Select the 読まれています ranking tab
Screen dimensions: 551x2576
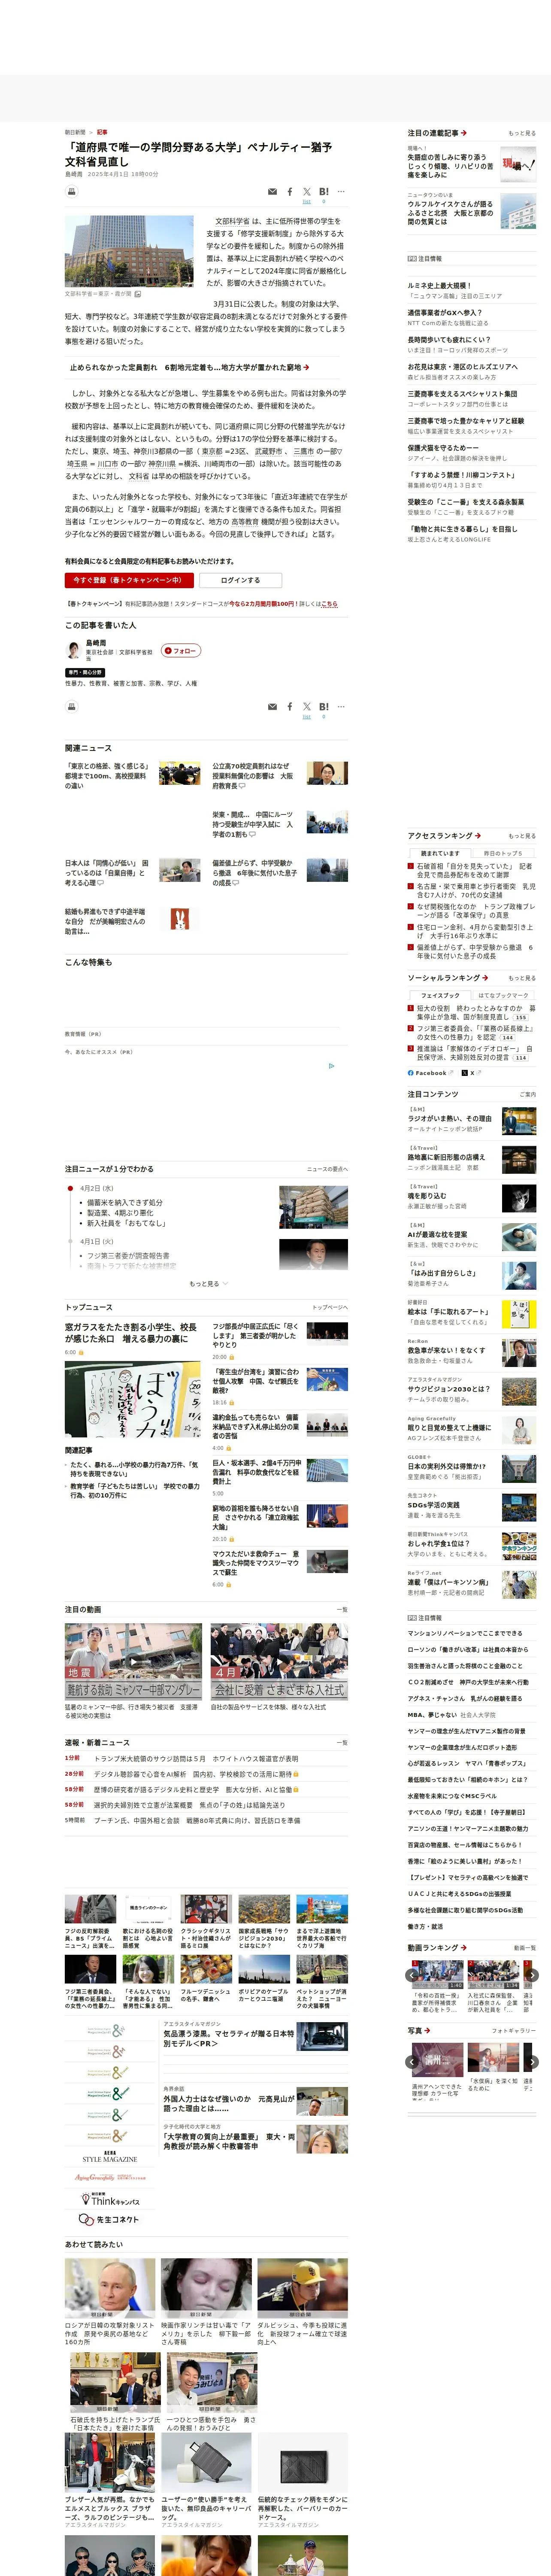pos(440,853)
